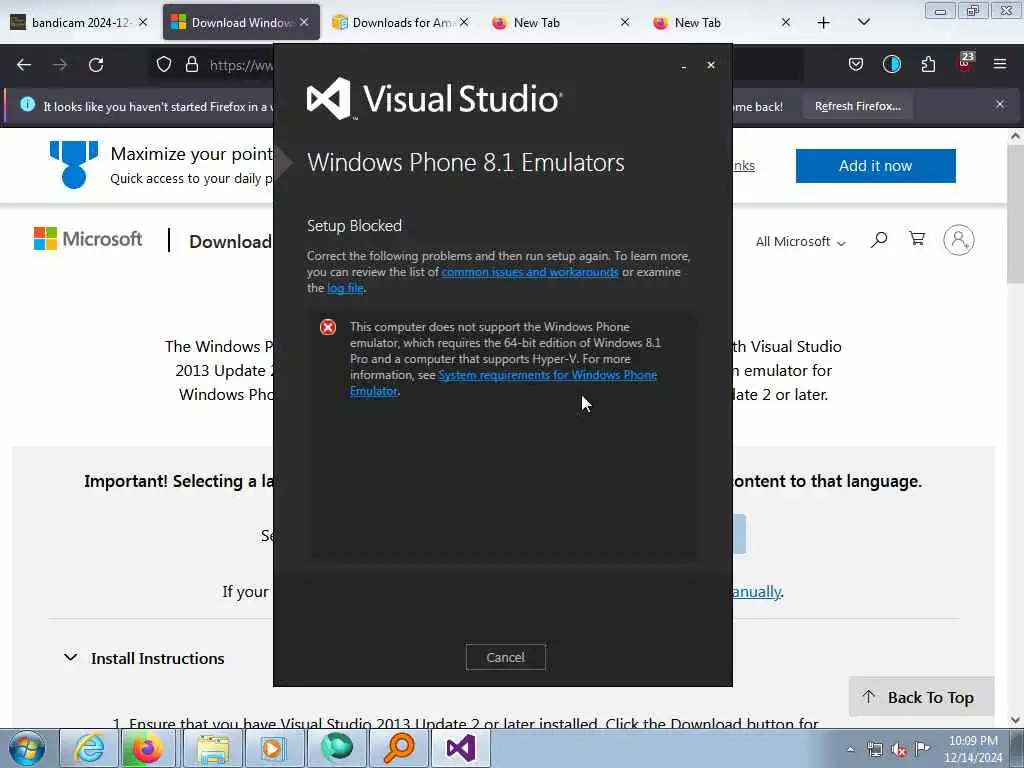Click the webpage search magnifier icon

(x=879, y=240)
